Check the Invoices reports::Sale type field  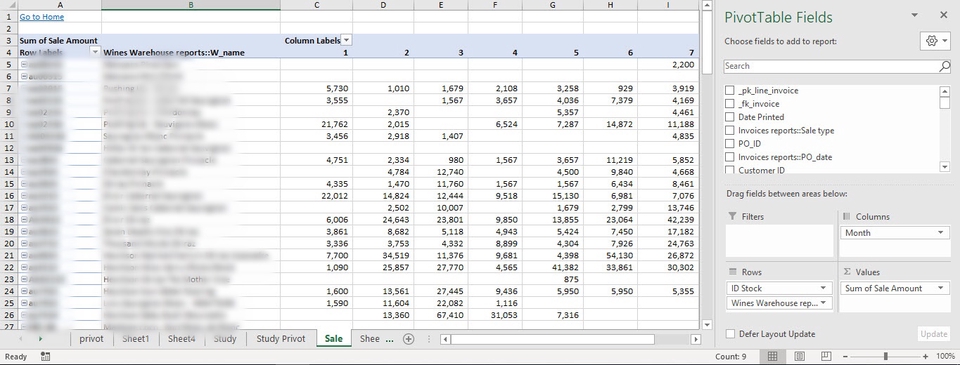(x=729, y=130)
